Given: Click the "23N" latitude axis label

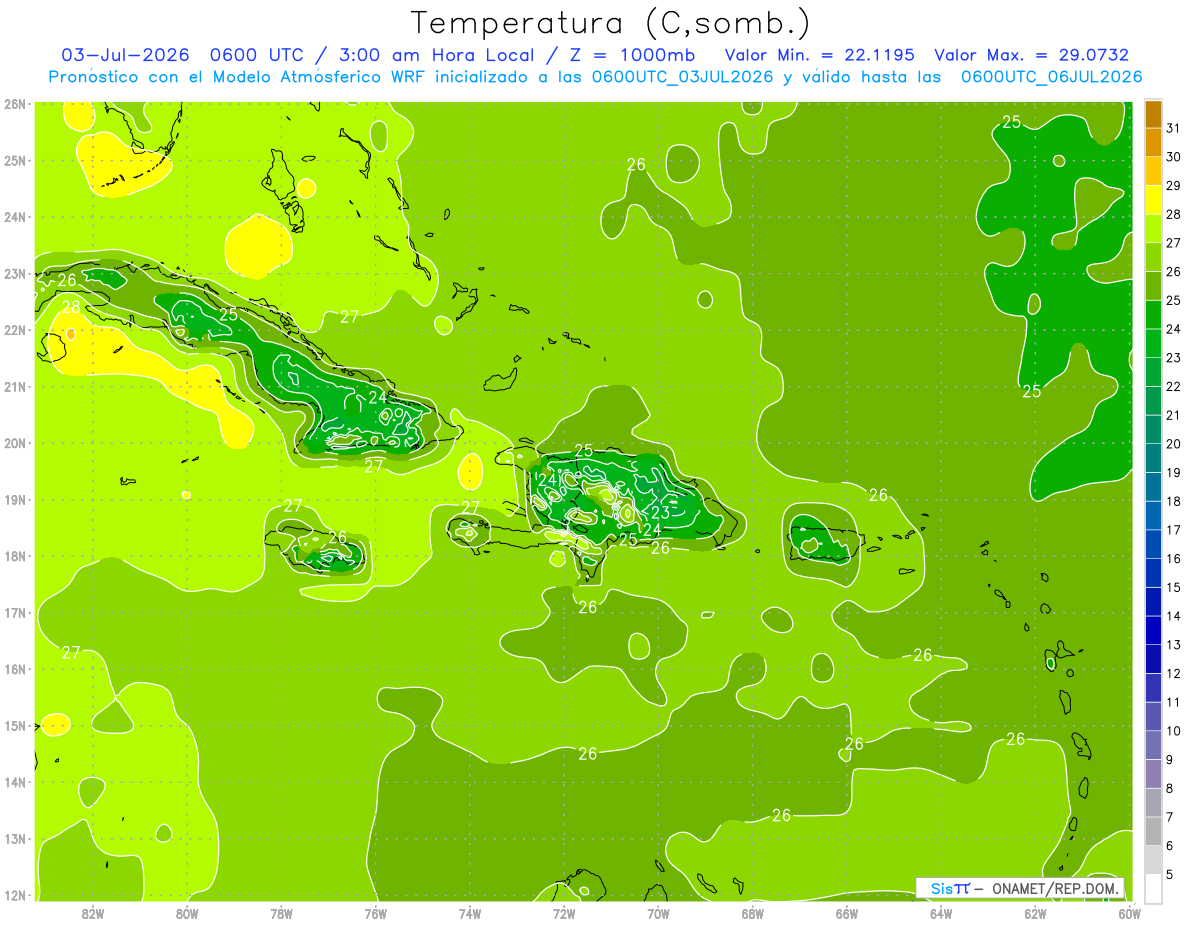Looking at the screenshot, I should click(x=14, y=274).
